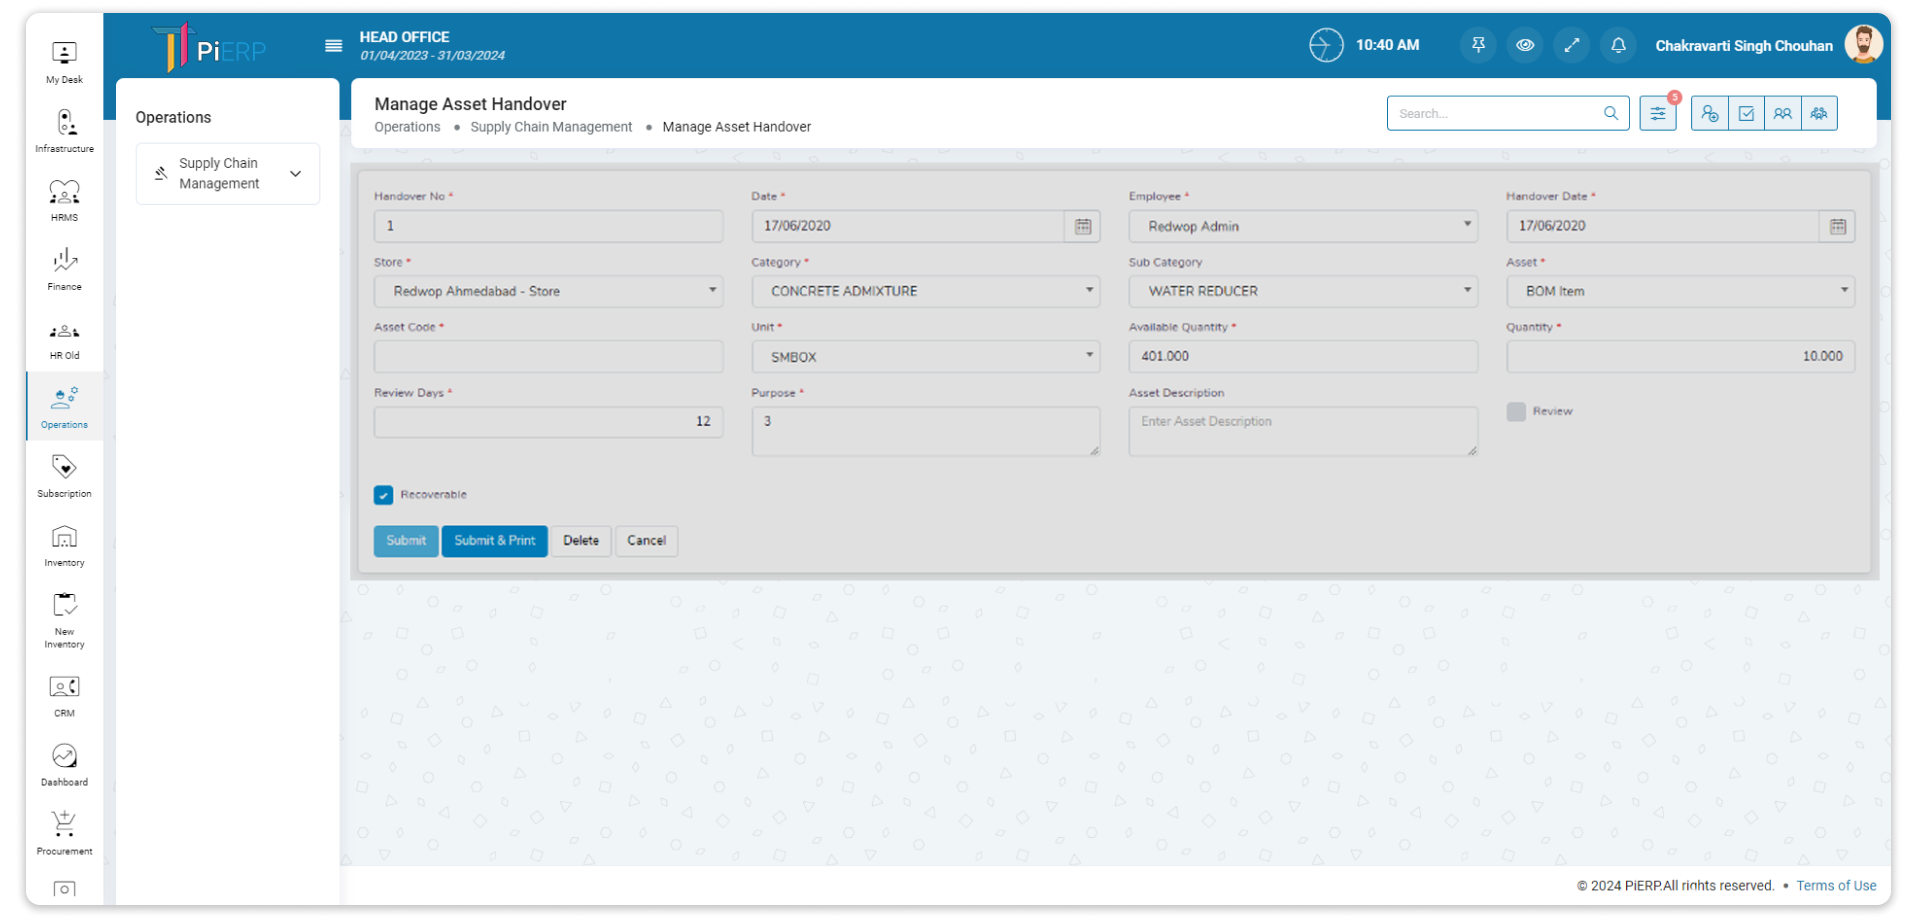Click the hamburger menu icon in header
Viewport: 1918px width, 918px height.
click(333, 46)
